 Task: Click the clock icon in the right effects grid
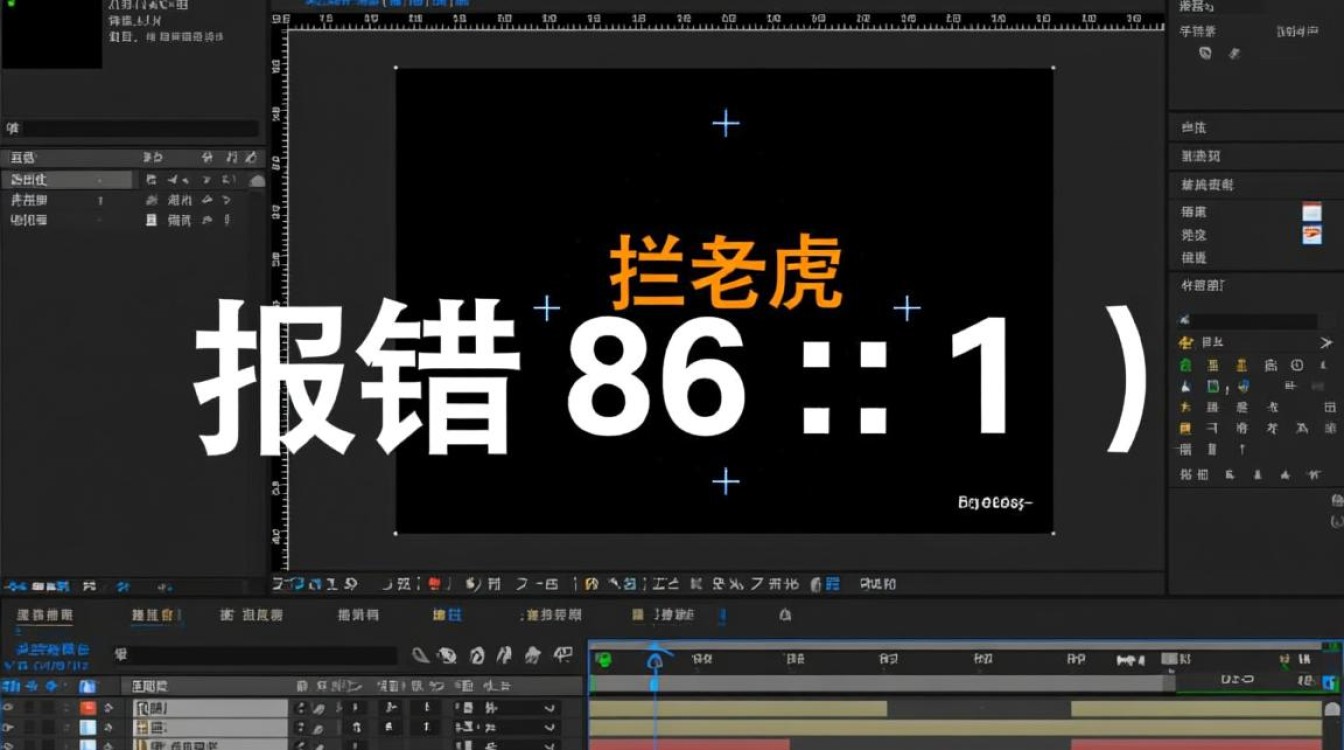coord(1297,365)
